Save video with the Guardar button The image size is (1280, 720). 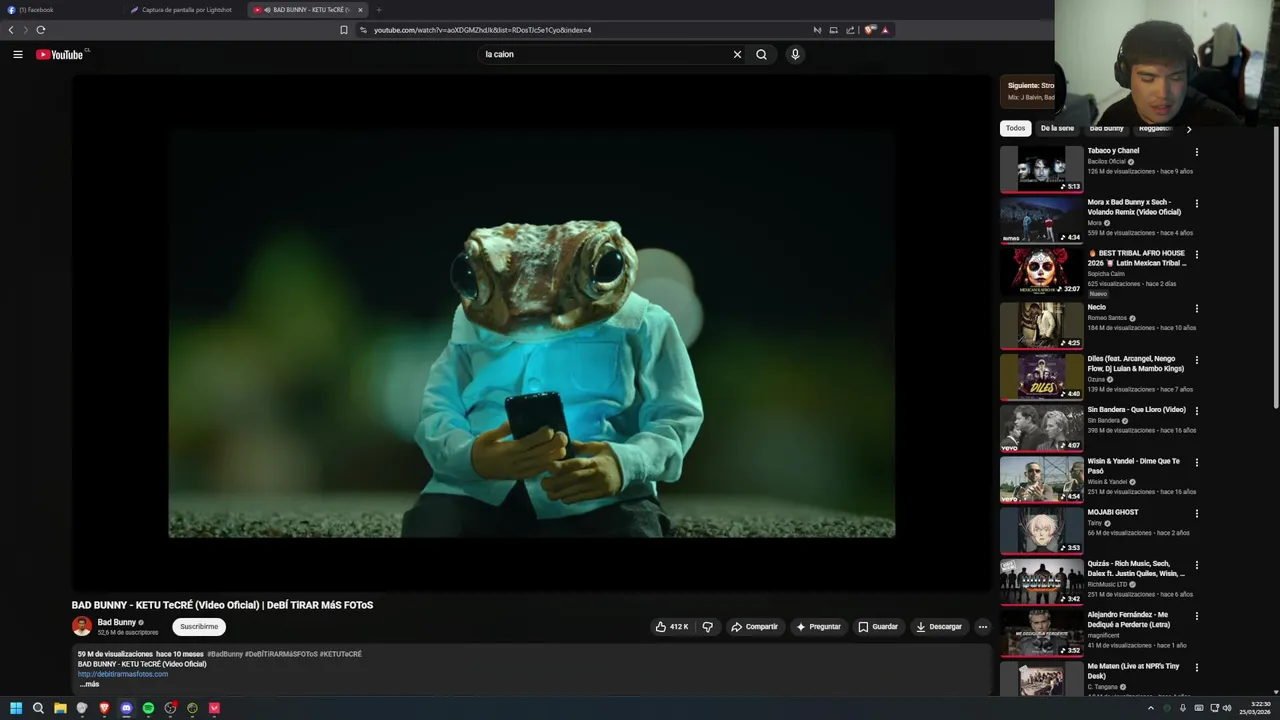(878, 627)
